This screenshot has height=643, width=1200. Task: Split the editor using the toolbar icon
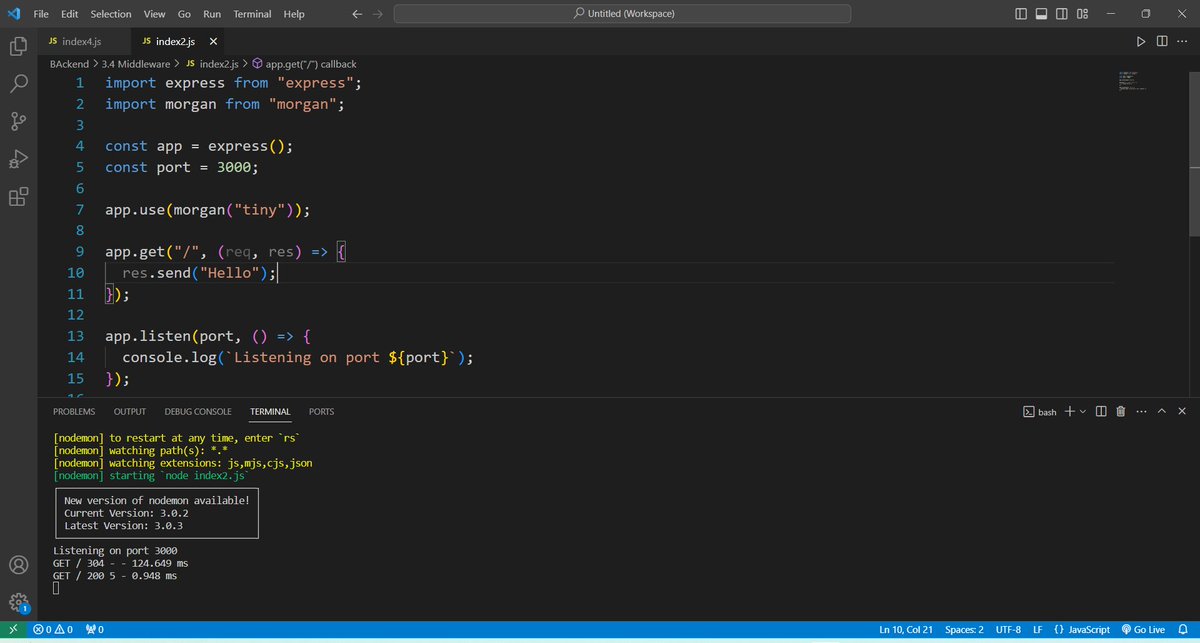[1161, 41]
